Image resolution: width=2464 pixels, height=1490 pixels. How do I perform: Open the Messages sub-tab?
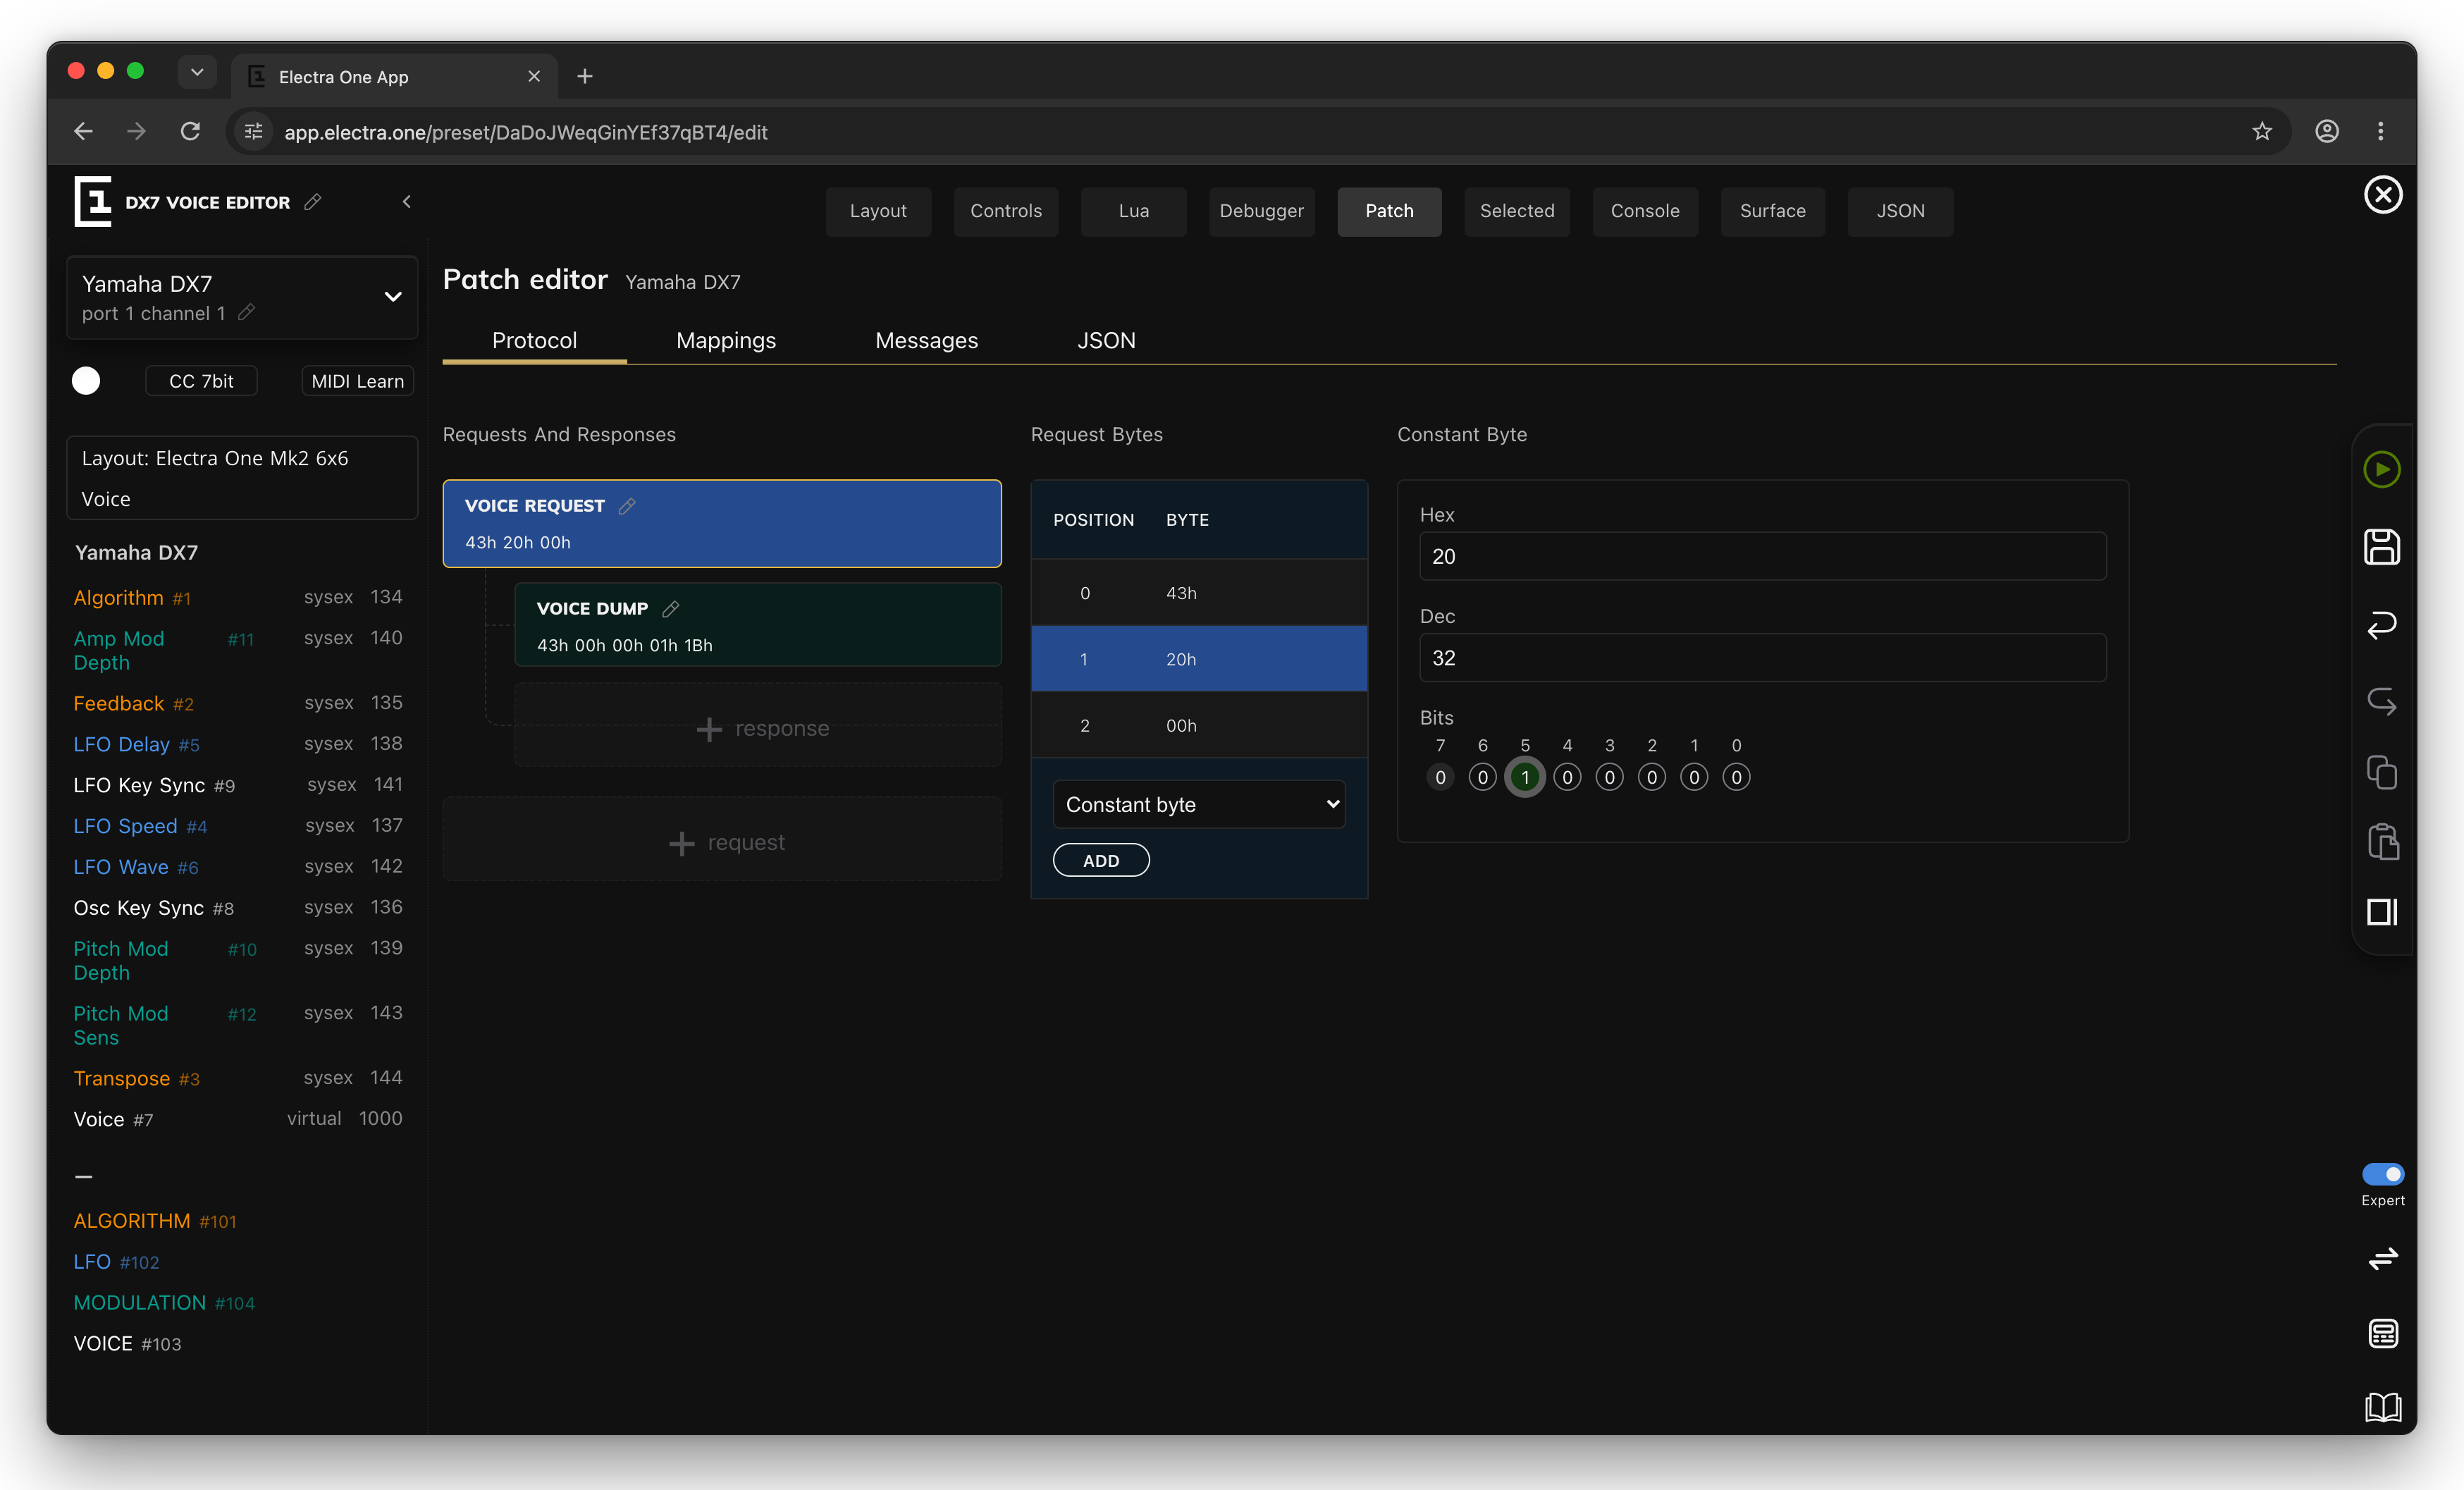click(x=926, y=340)
